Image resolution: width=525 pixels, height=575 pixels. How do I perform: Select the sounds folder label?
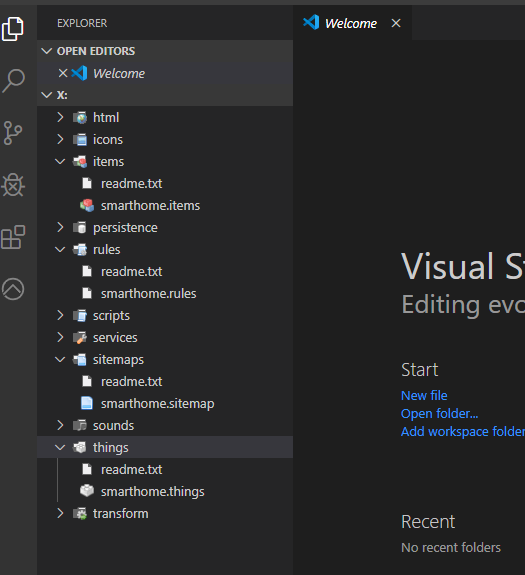tap(113, 426)
